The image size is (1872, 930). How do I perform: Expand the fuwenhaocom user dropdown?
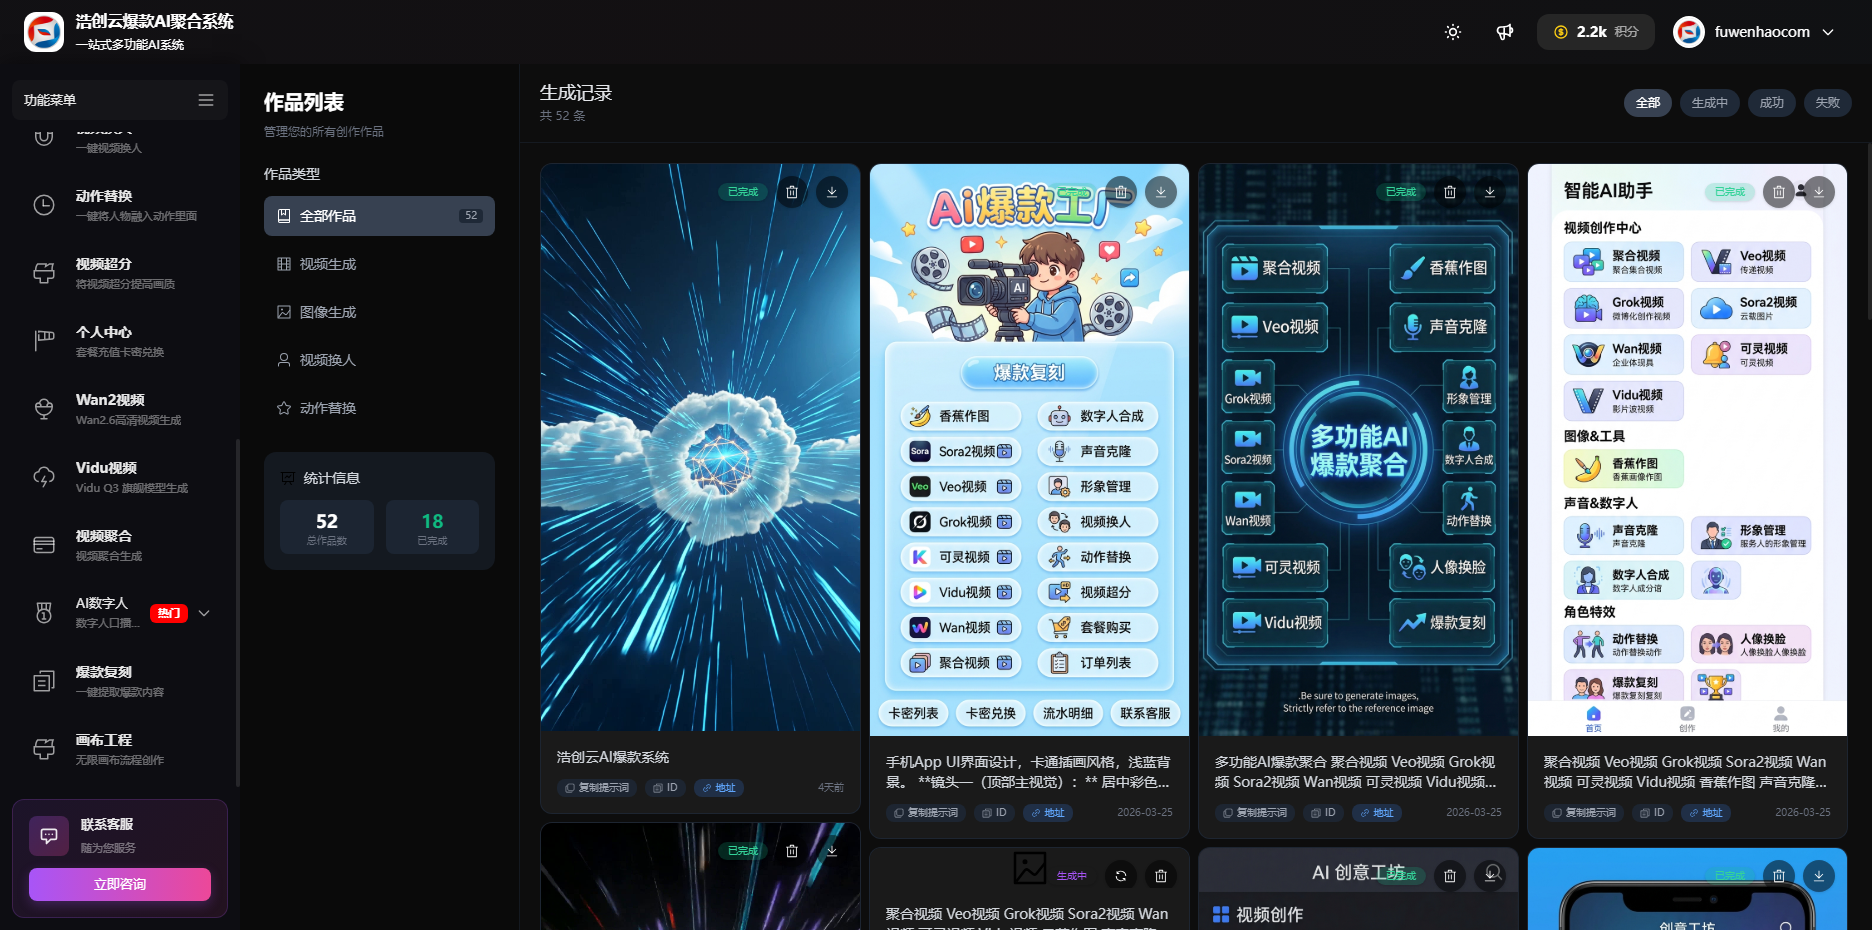point(1828,32)
